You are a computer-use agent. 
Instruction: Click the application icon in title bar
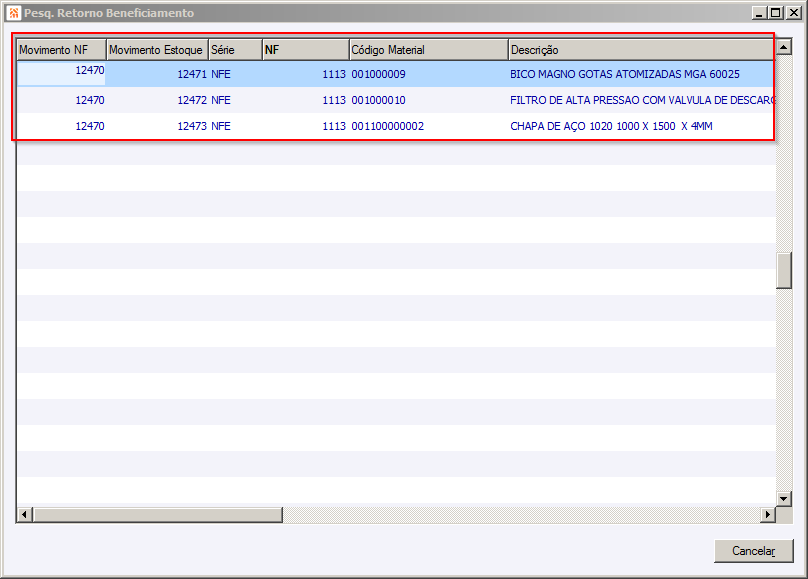pos(14,13)
